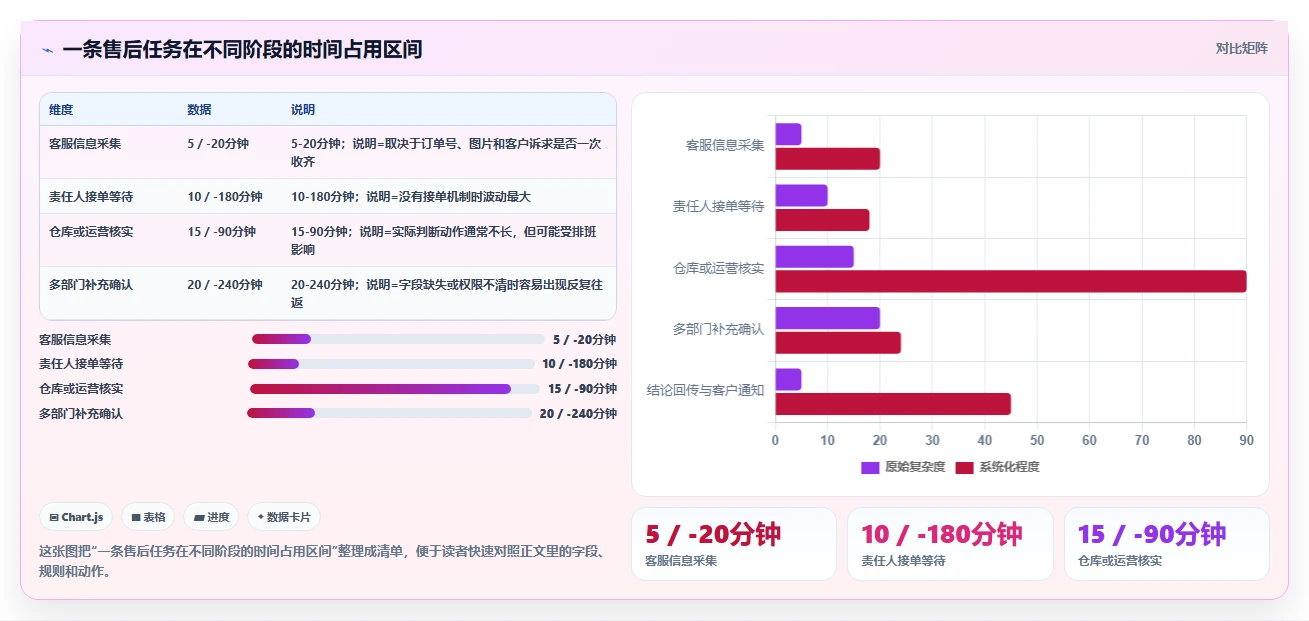Click the lightning icon beside the title
The image size is (1309, 621).
click(x=48, y=50)
